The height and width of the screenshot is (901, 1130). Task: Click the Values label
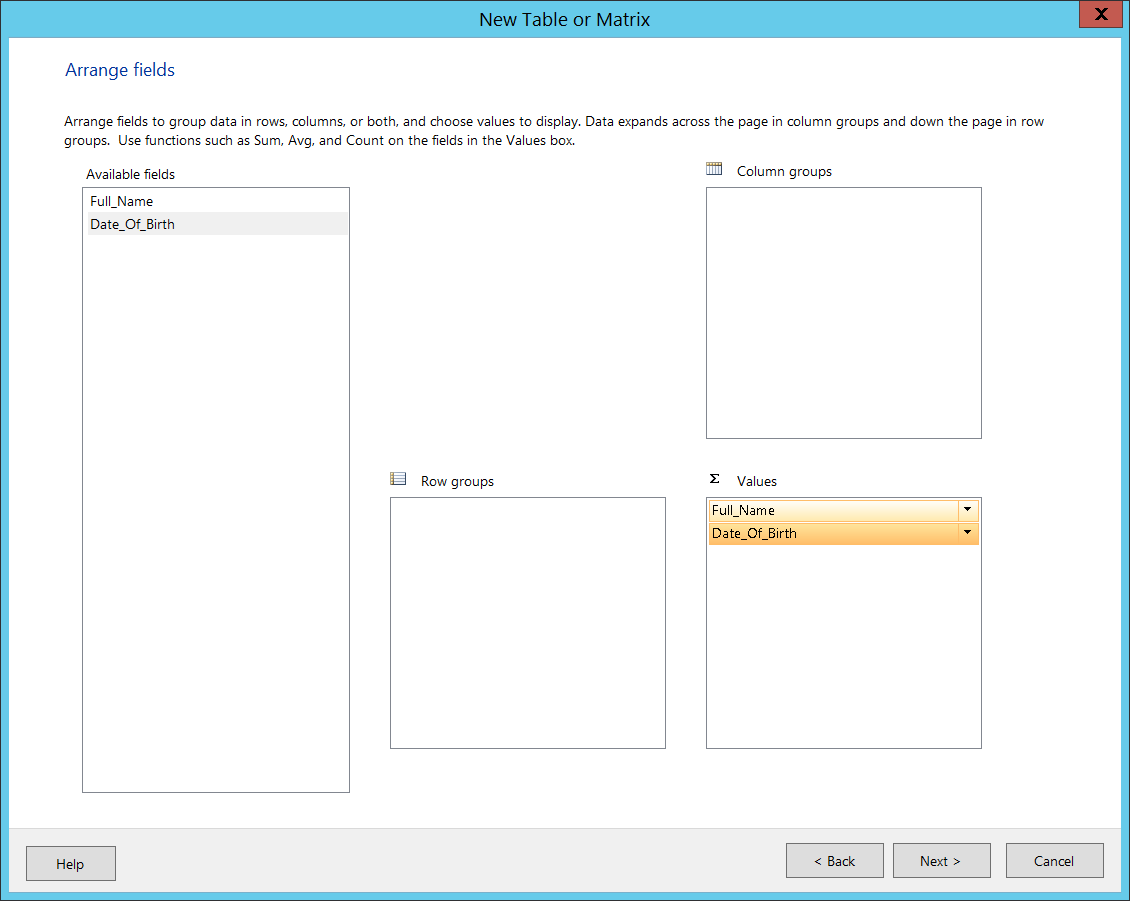tap(756, 481)
